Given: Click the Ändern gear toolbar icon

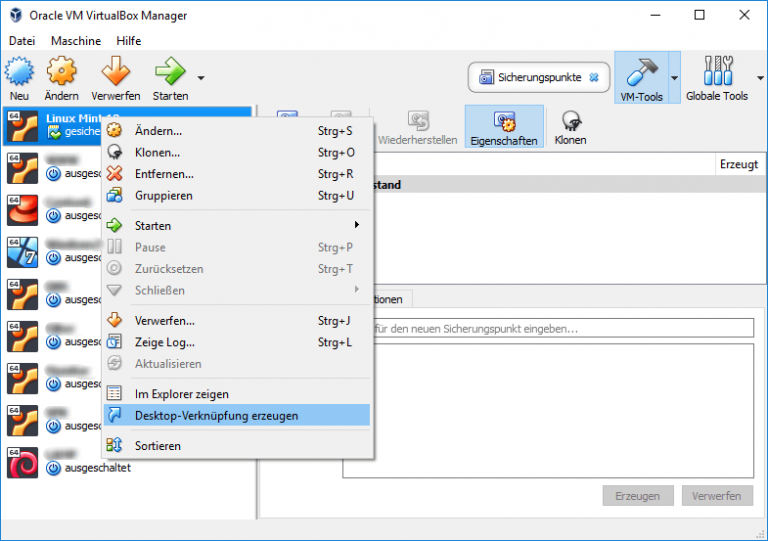Looking at the screenshot, I should (61, 71).
